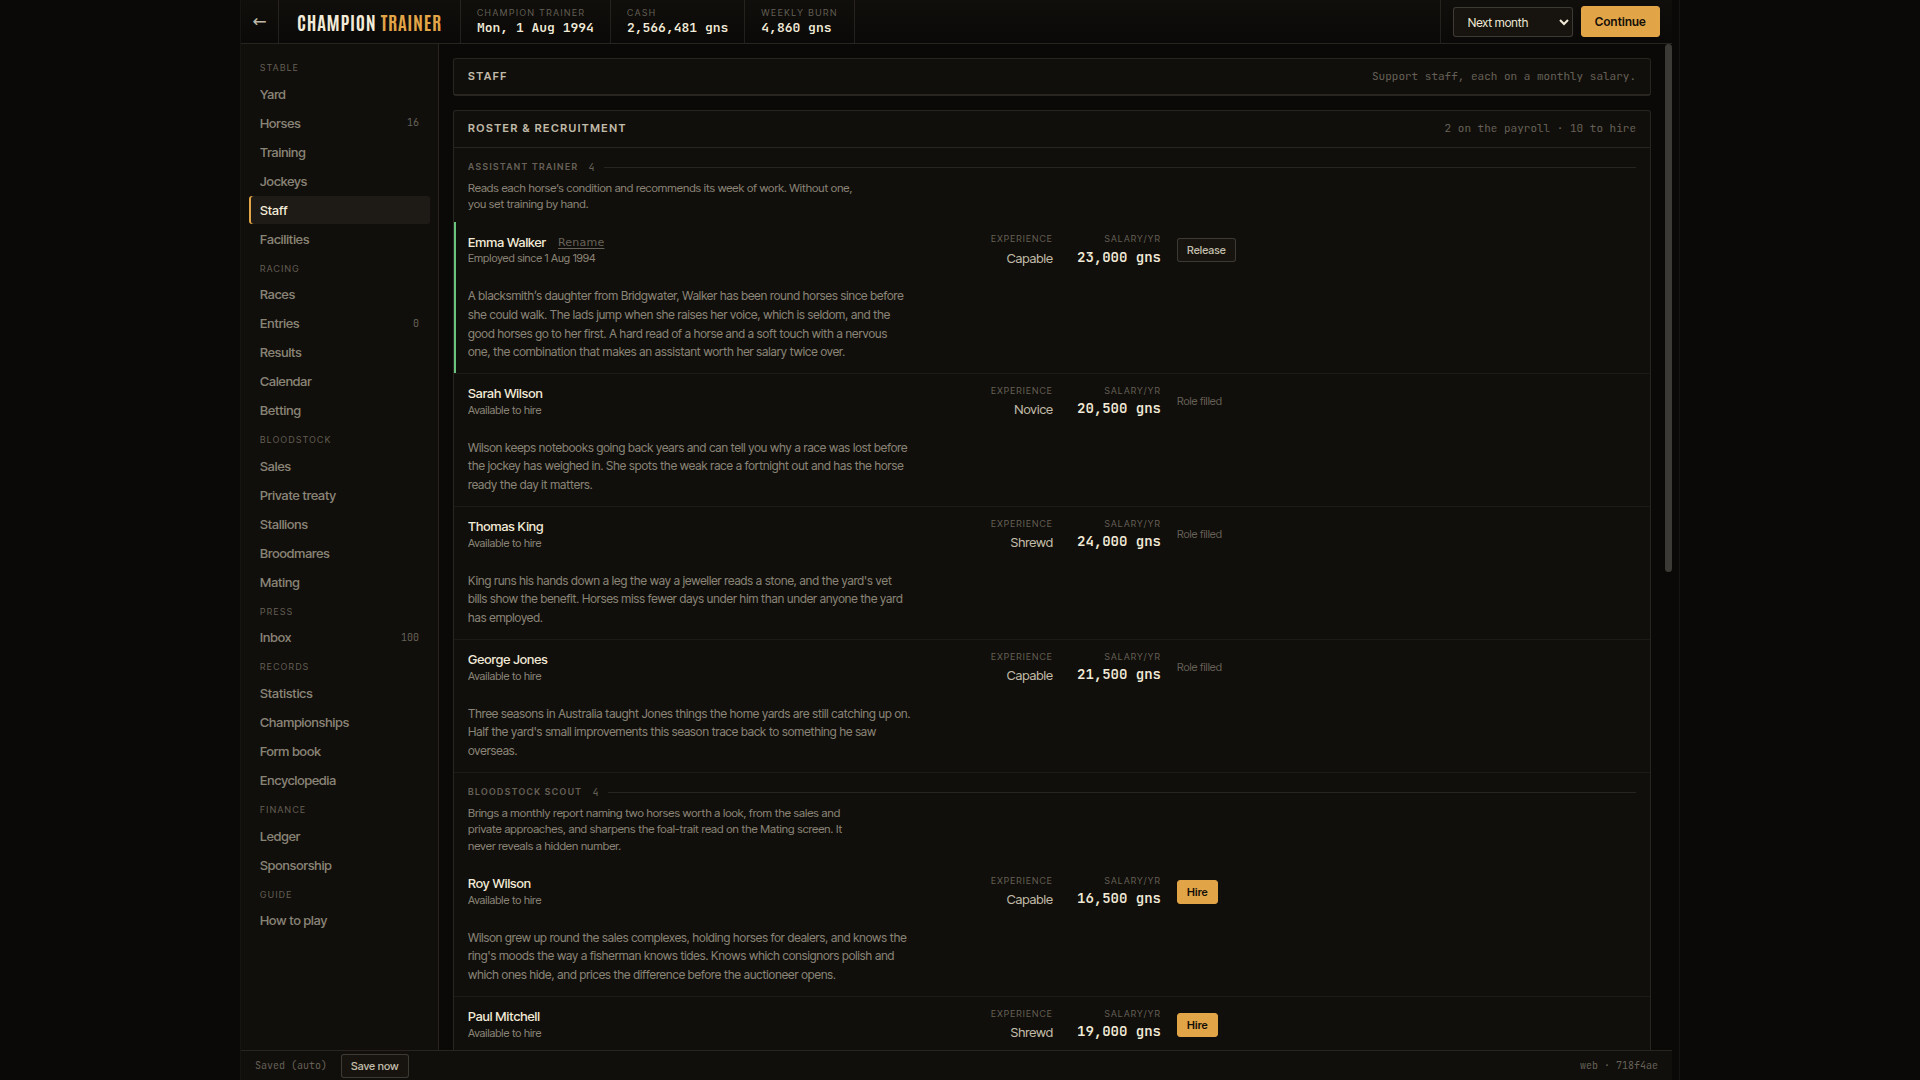Open Private treaty page
The width and height of the screenshot is (1920, 1080).
[x=339, y=496]
